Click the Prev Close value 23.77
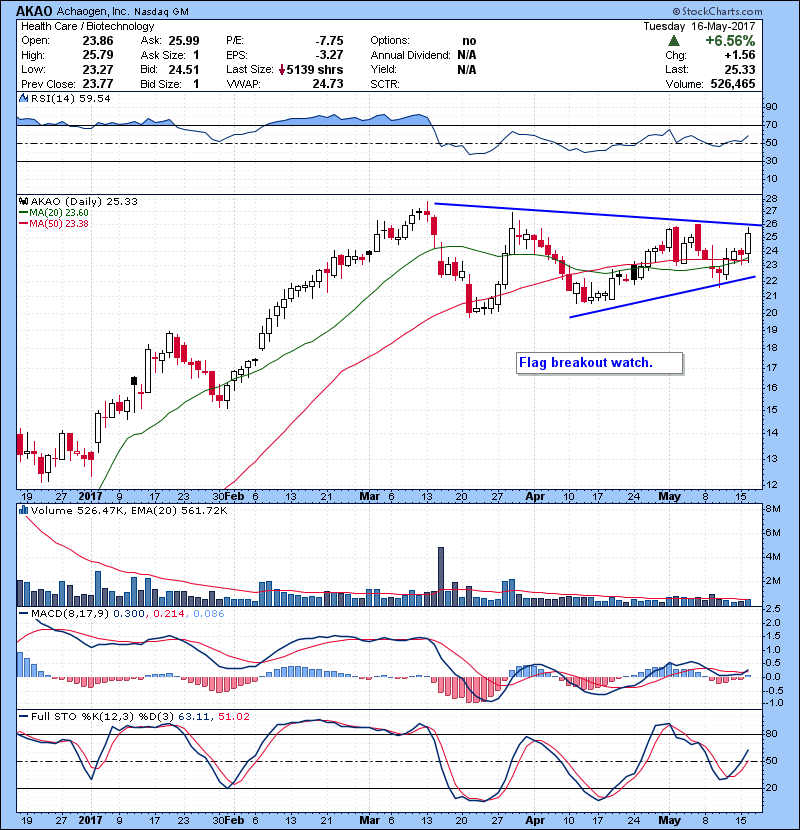Viewport: 800px width, 830px height. [97, 84]
